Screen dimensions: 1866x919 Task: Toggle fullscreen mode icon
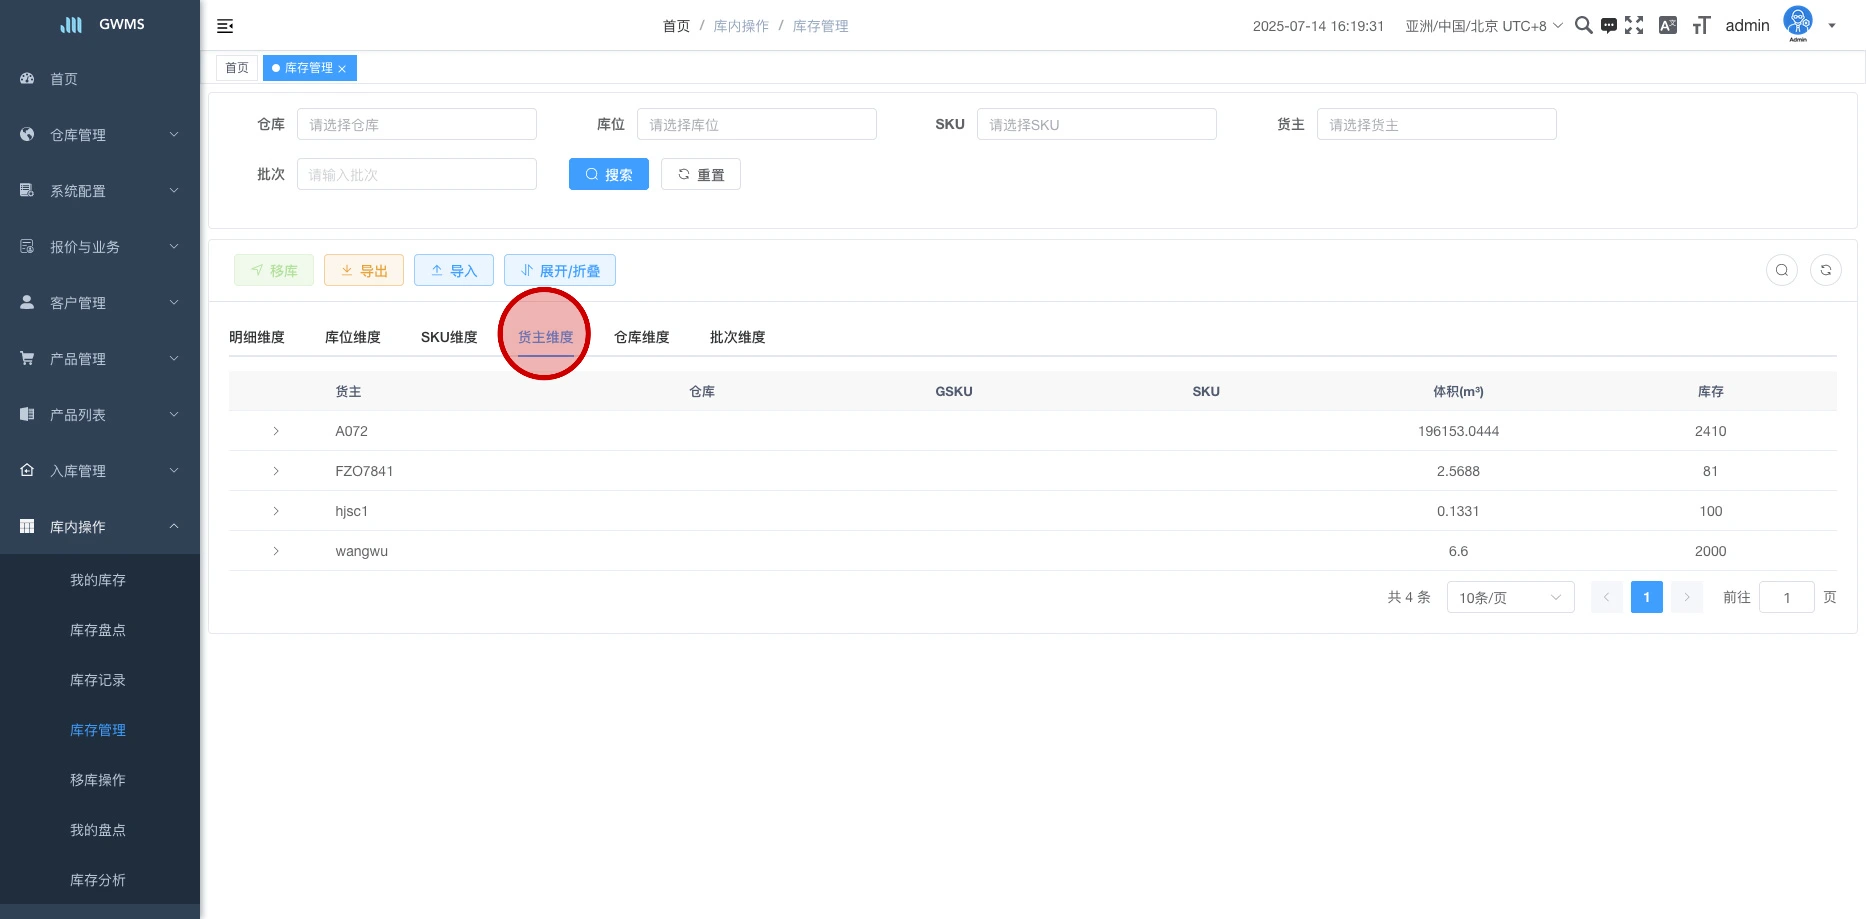[x=1634, y=26]
